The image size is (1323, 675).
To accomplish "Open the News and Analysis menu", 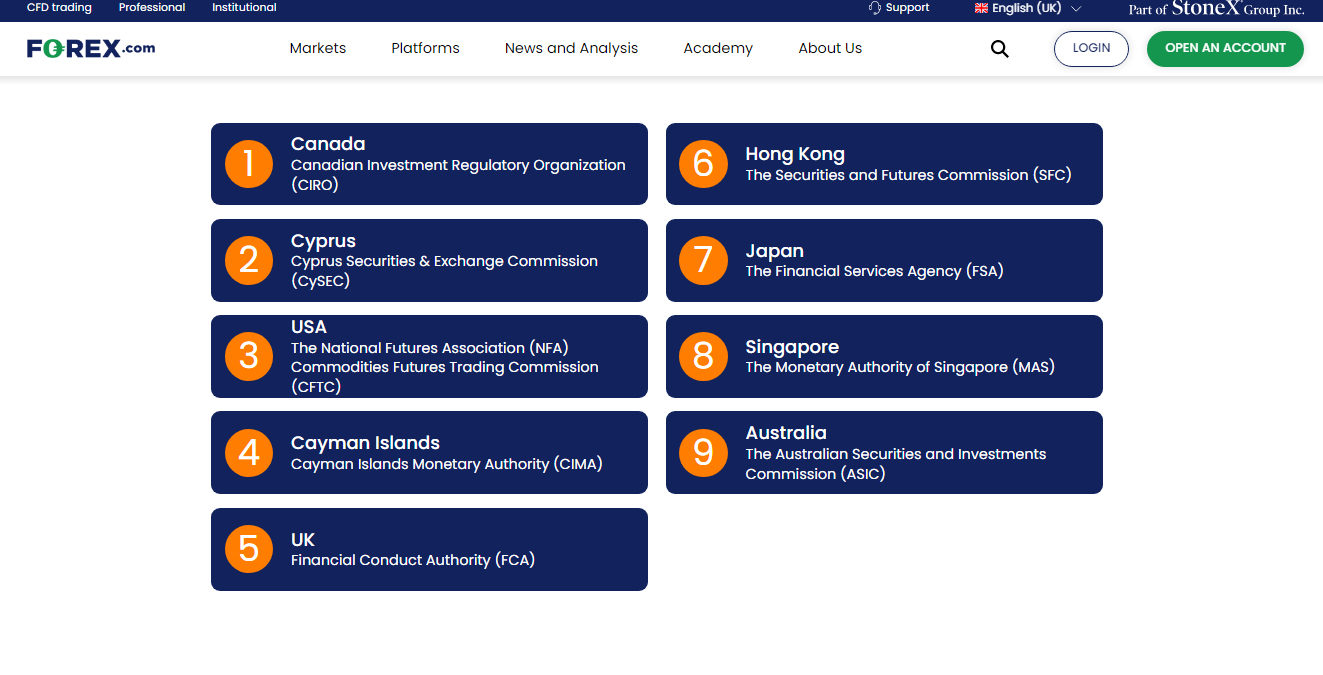I will tap(571, 48).
